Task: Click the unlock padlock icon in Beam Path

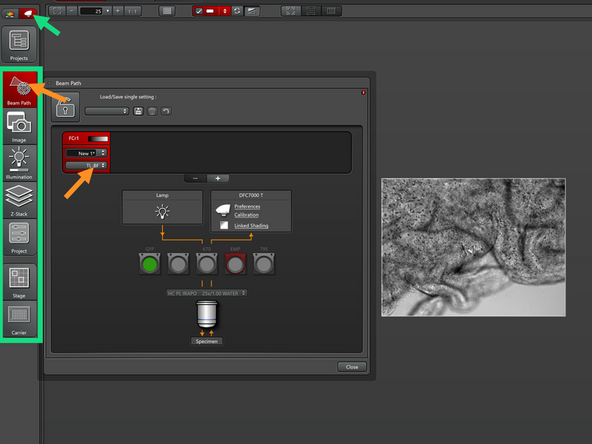Action: [65, 107]
